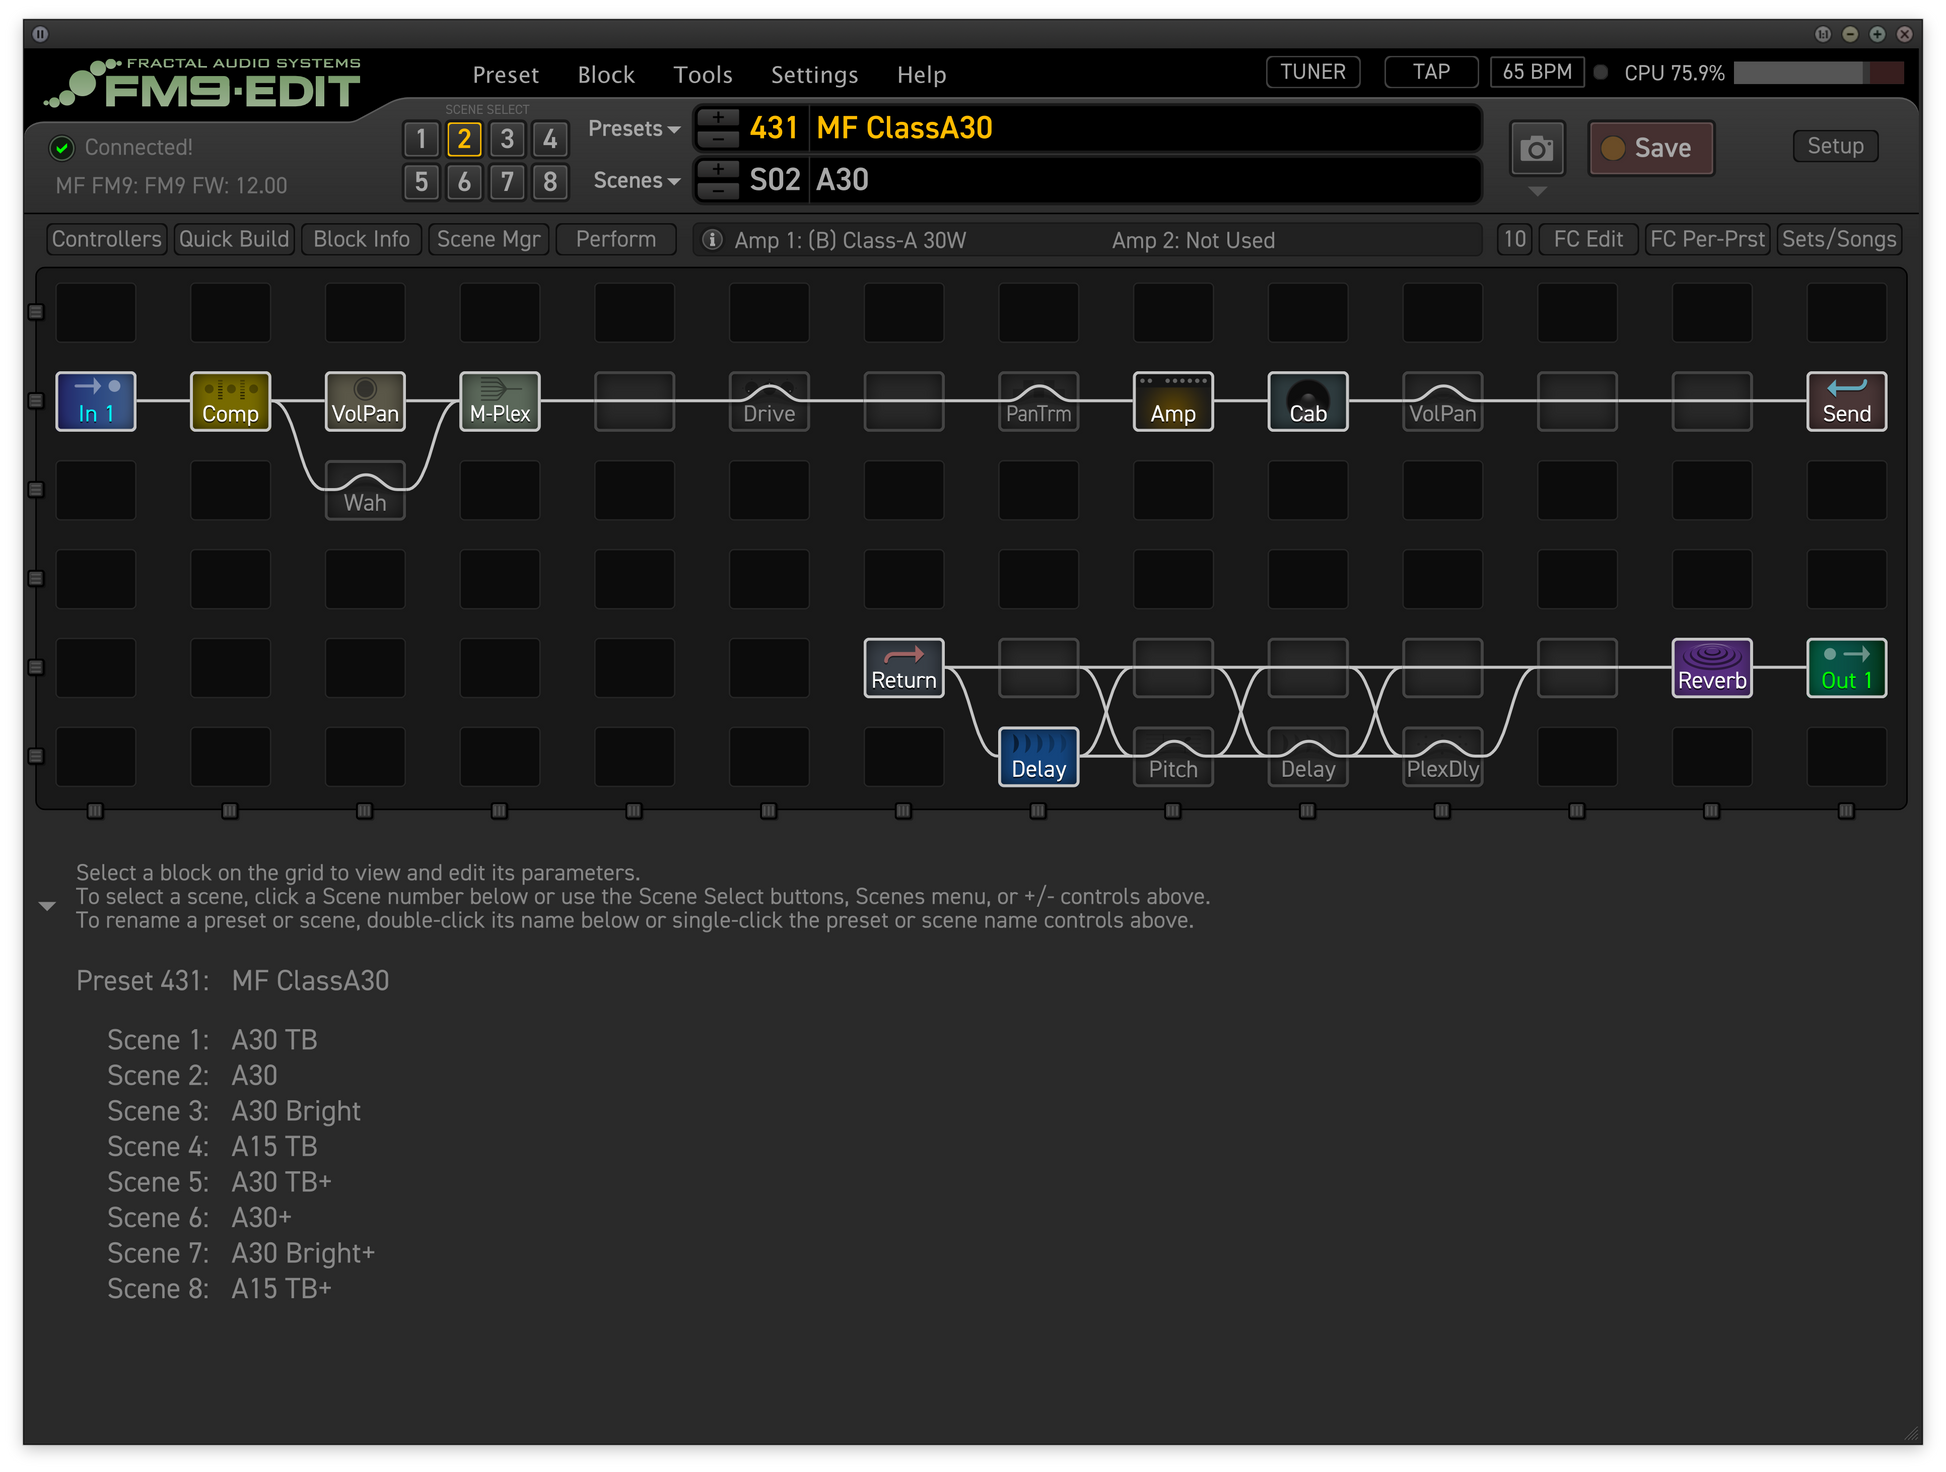Open the Presets dropdown
1946x1472 pixels.
pyautogui.click(x=634, y=129)
